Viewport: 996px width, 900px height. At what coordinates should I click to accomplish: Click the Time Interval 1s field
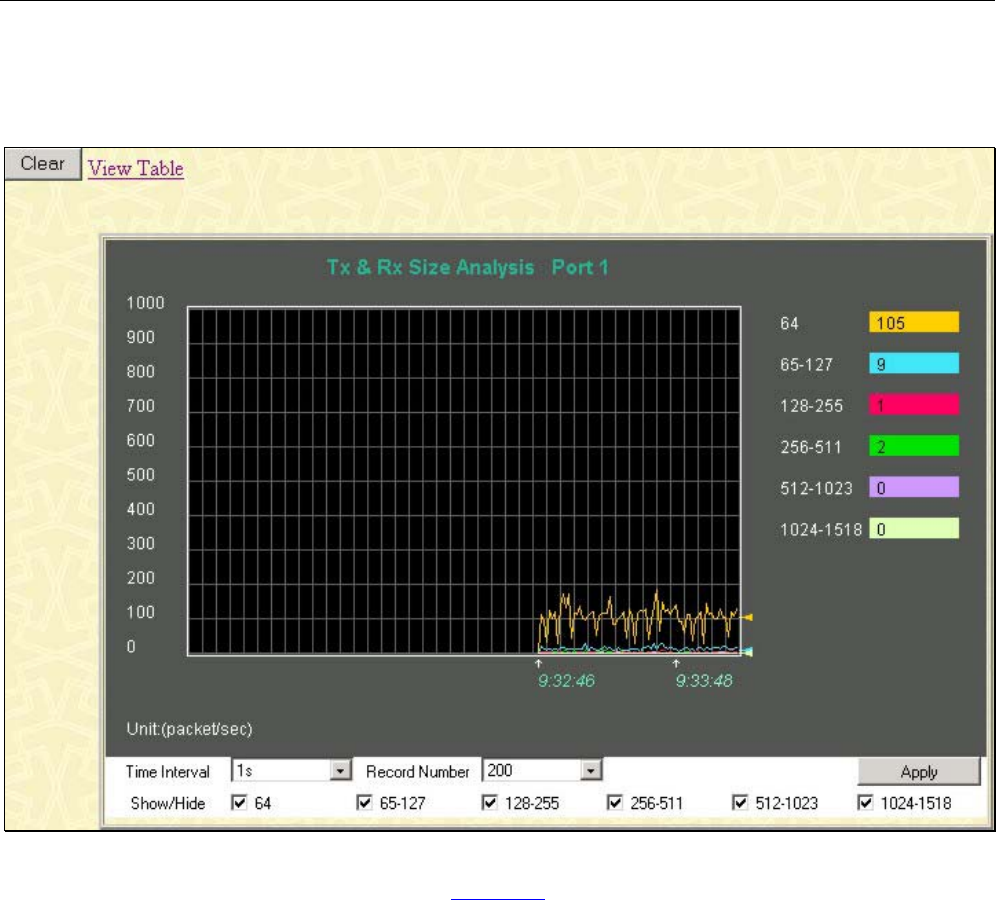pos(282,772)
